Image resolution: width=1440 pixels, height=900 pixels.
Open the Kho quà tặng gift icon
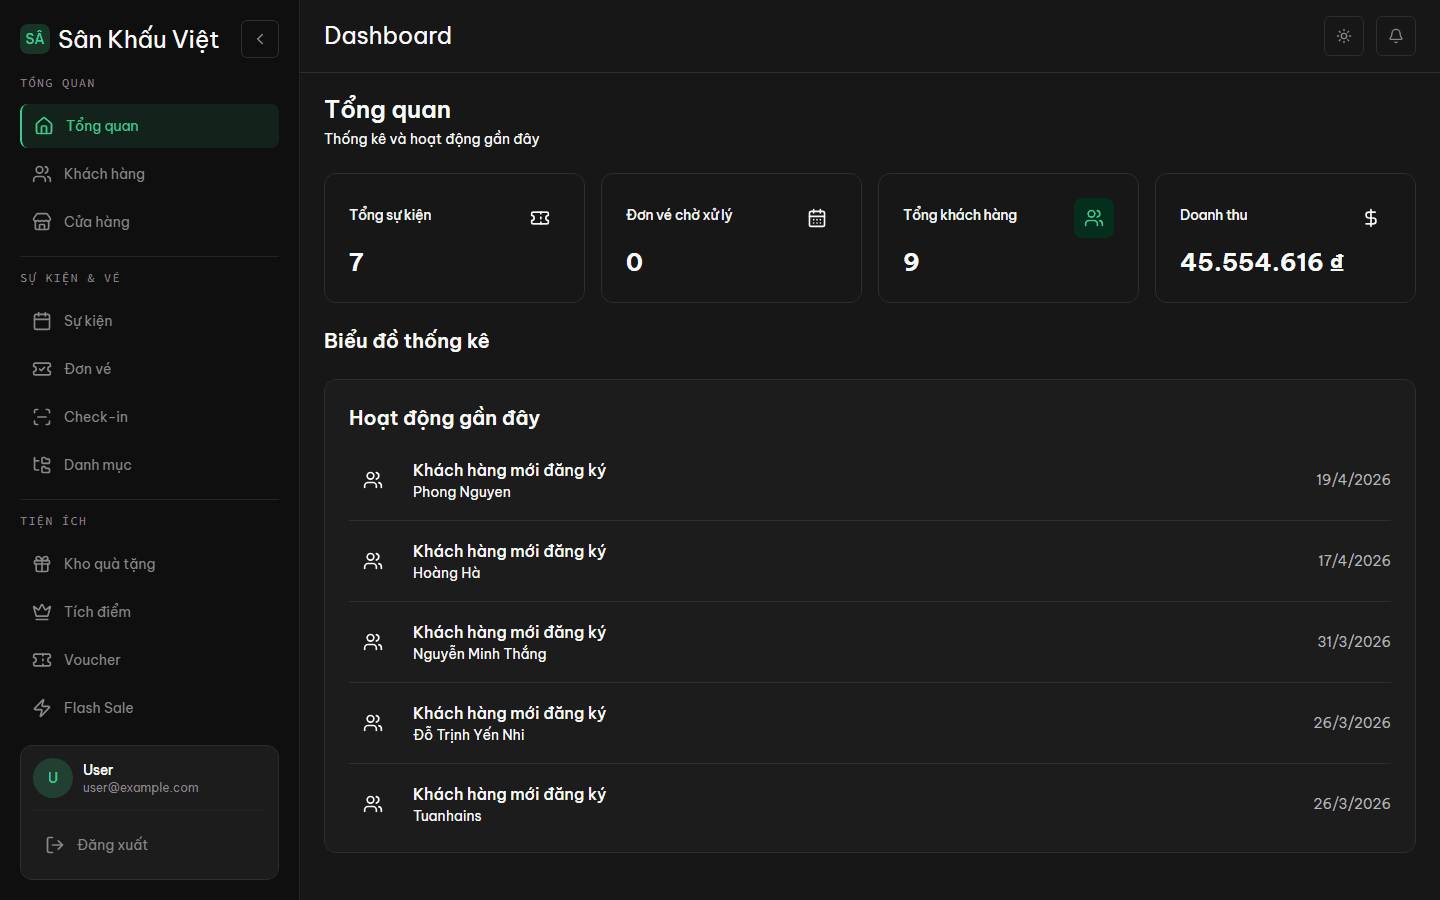[42, 564]
